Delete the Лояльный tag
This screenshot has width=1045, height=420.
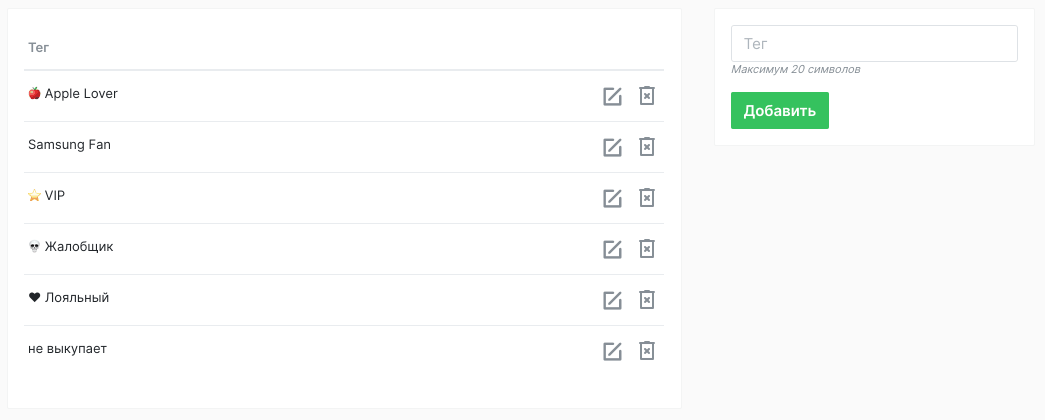(x=646, y=299)
